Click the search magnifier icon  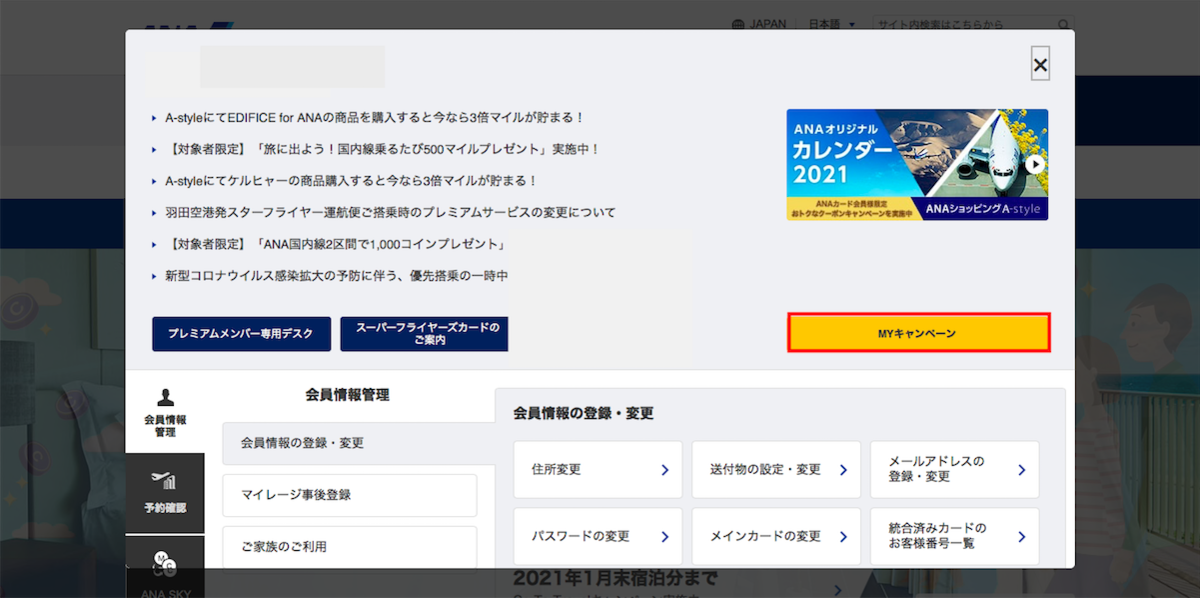pos(1064,25)
